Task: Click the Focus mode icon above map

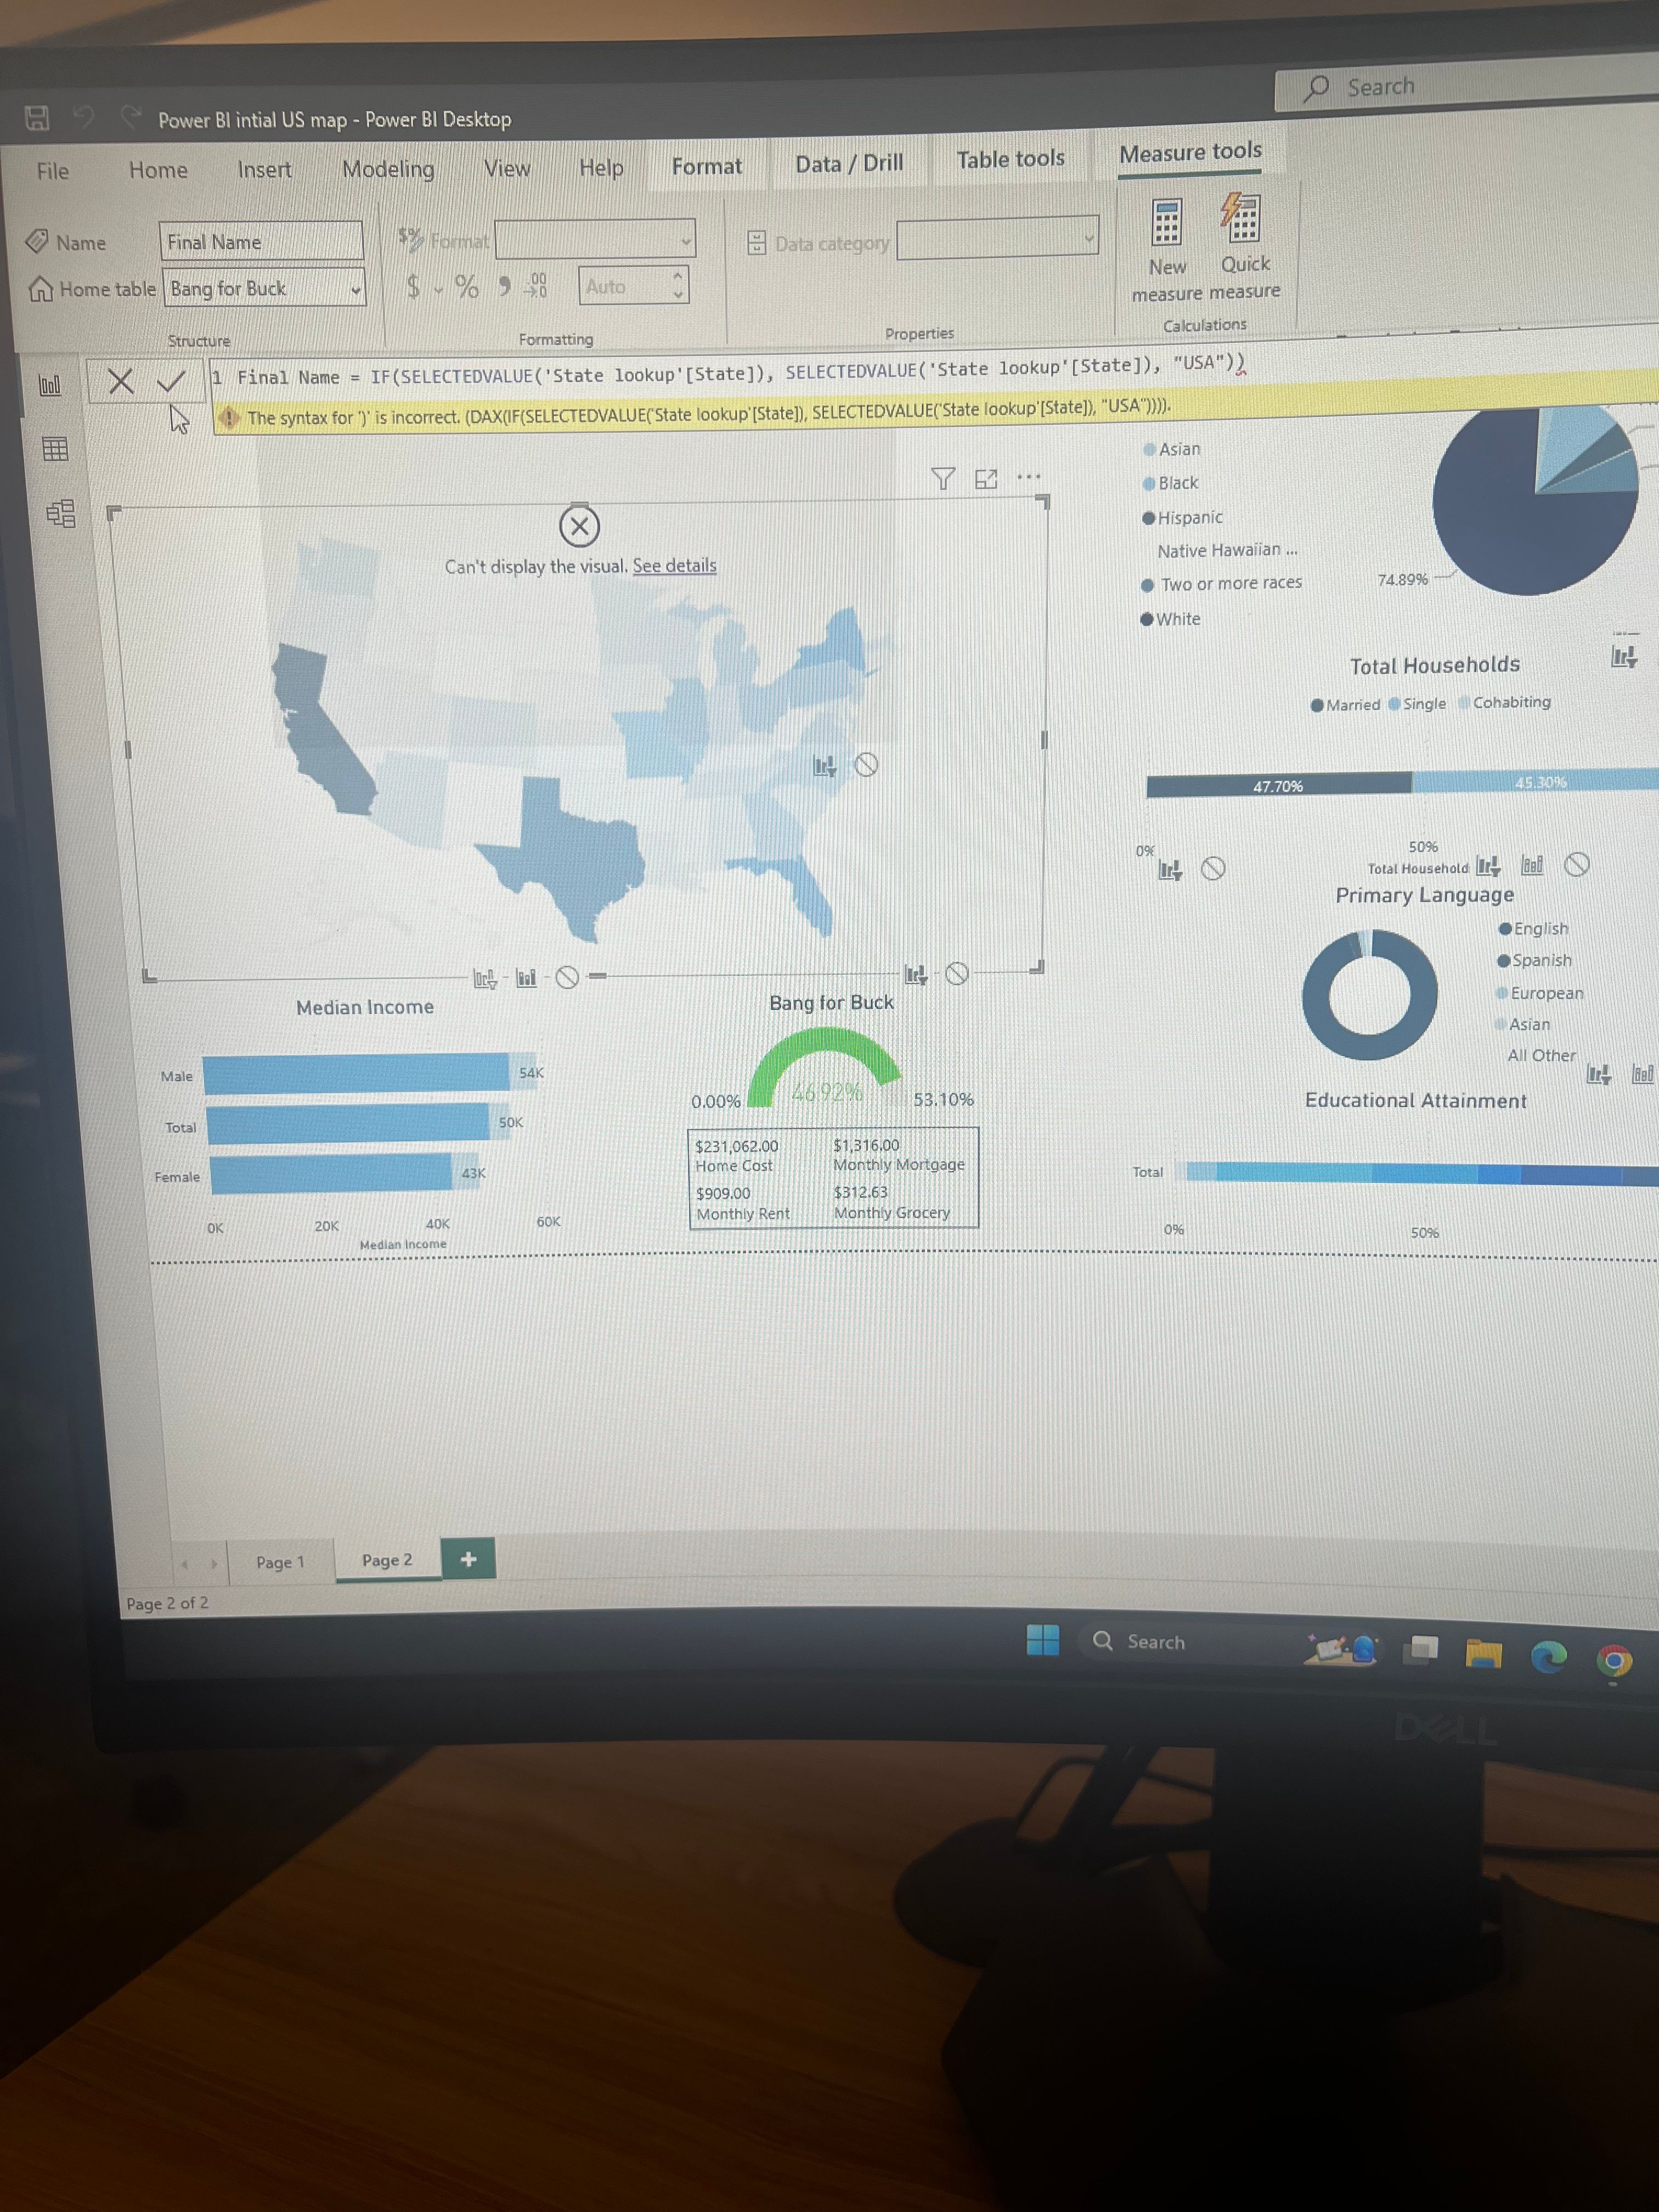Action: pyautogui.click(x=986, y=479)
